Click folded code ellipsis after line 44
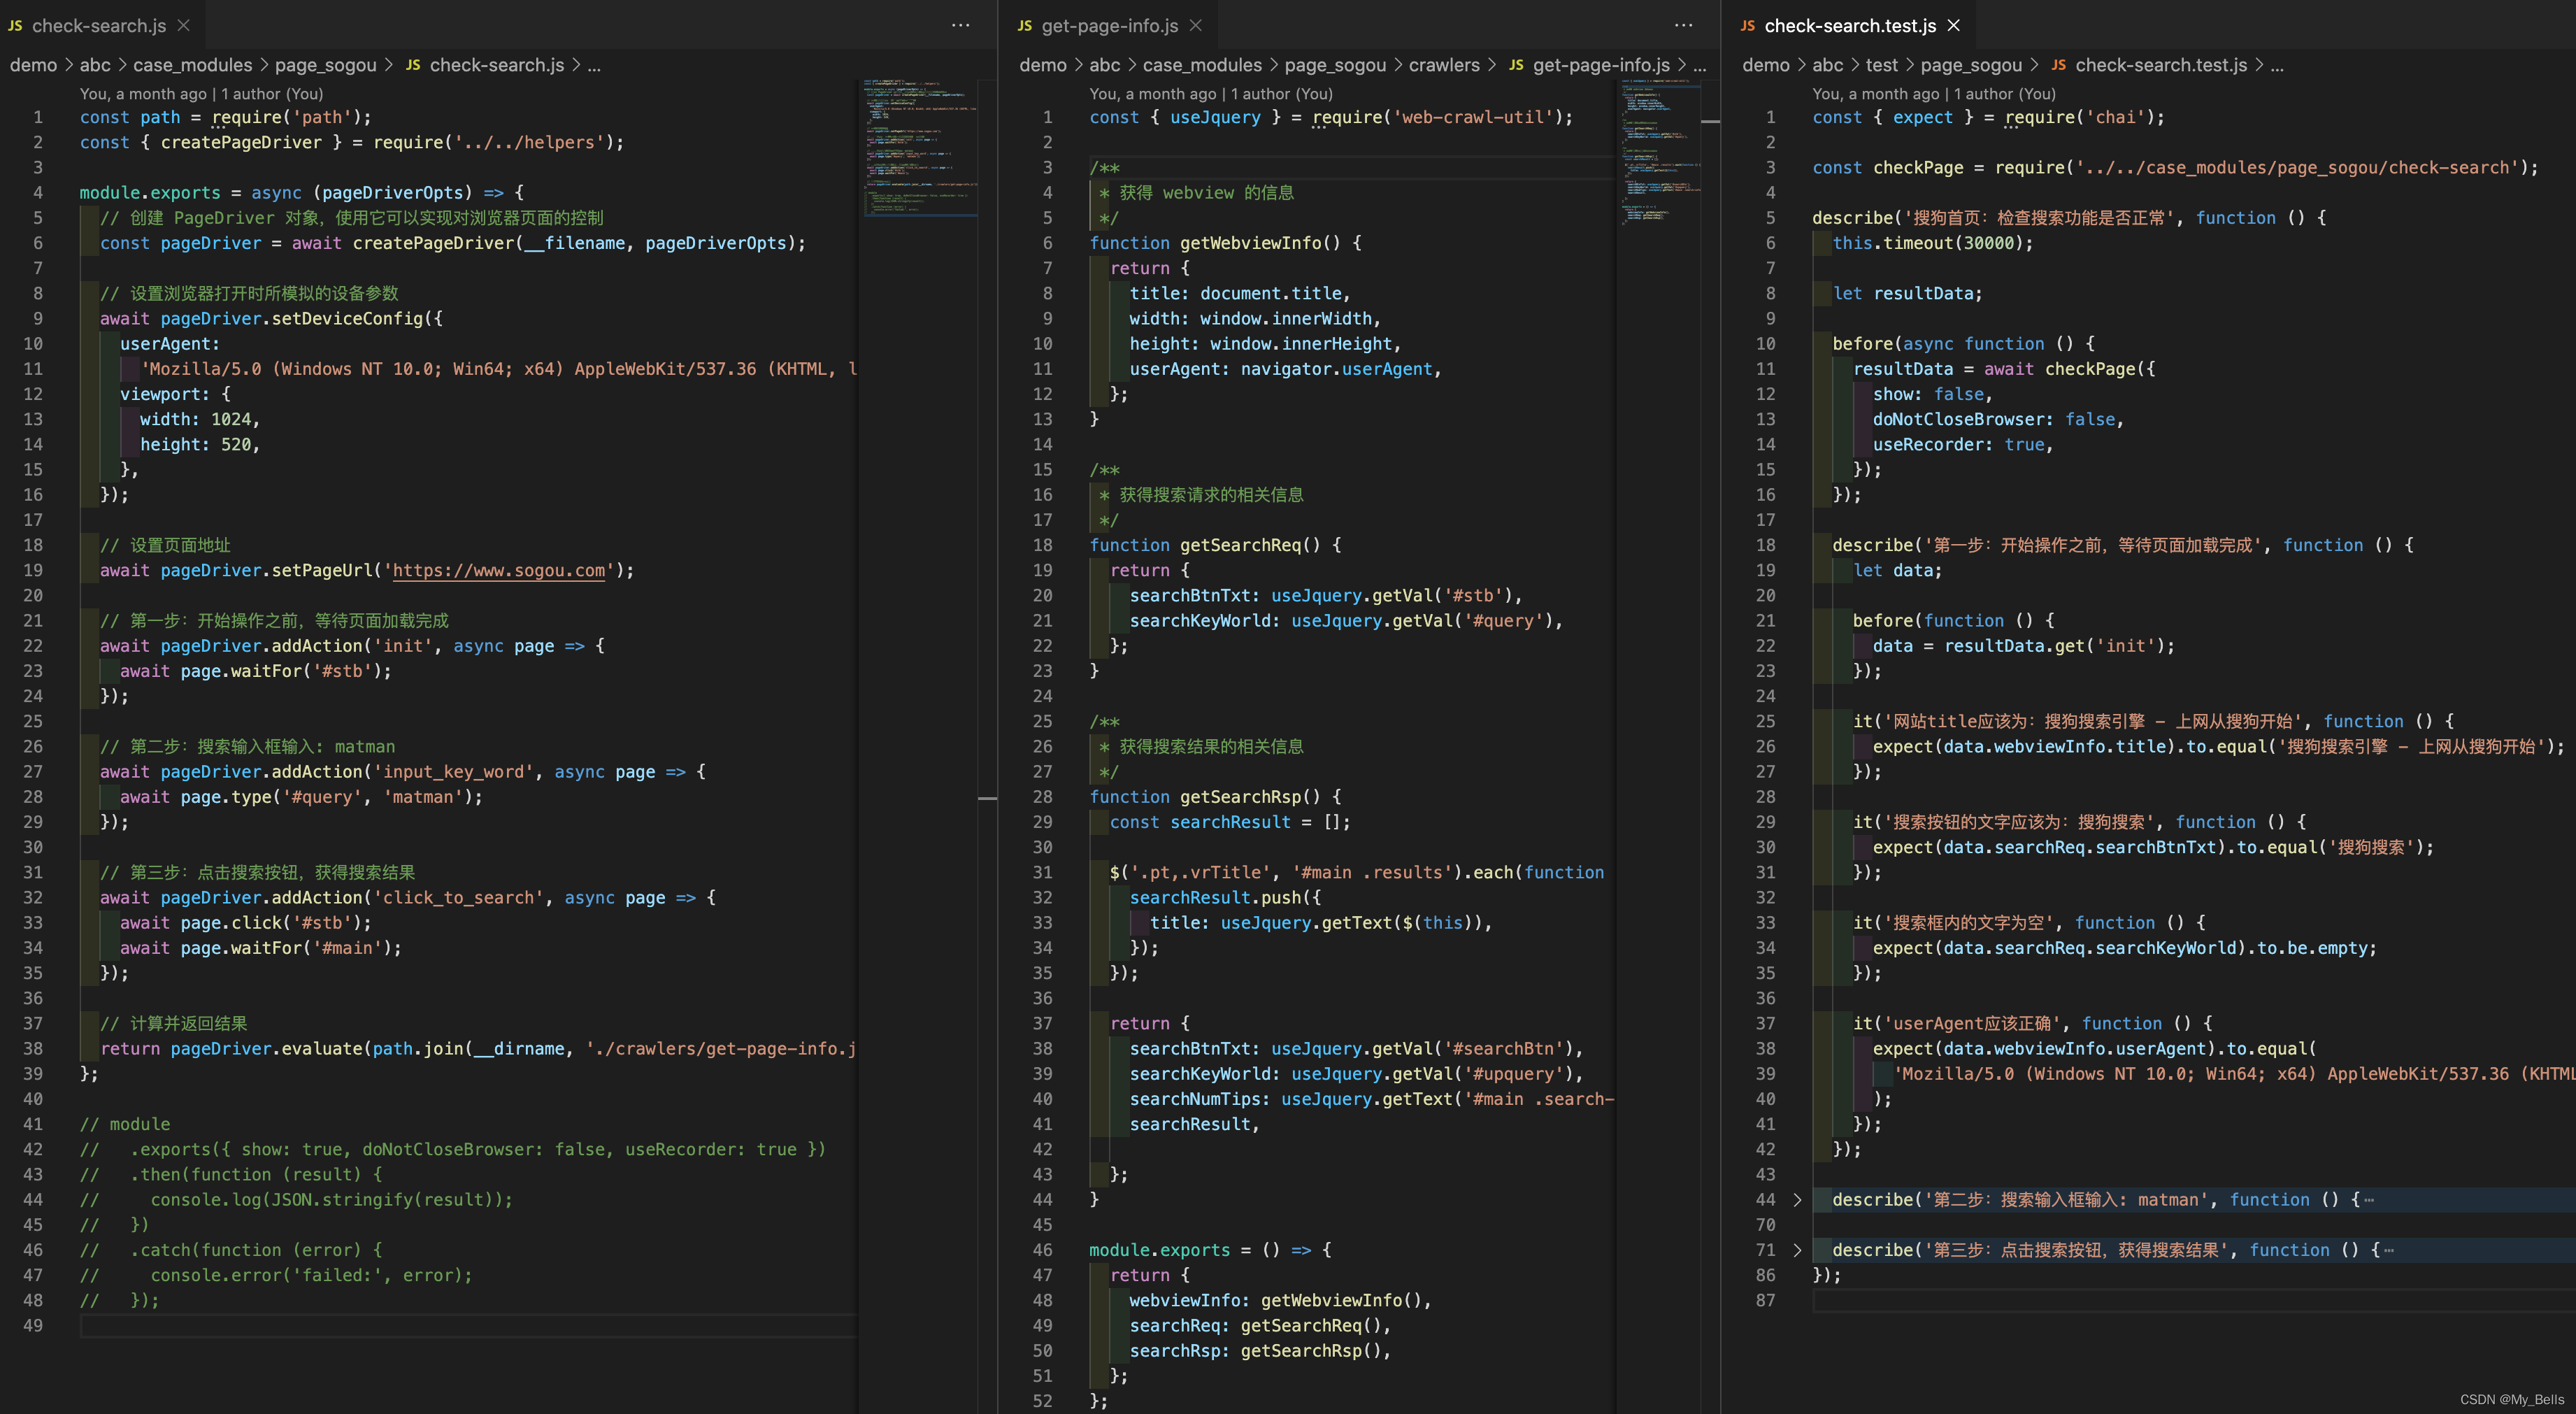2576x1414 pixels. coord(2369,1201)
